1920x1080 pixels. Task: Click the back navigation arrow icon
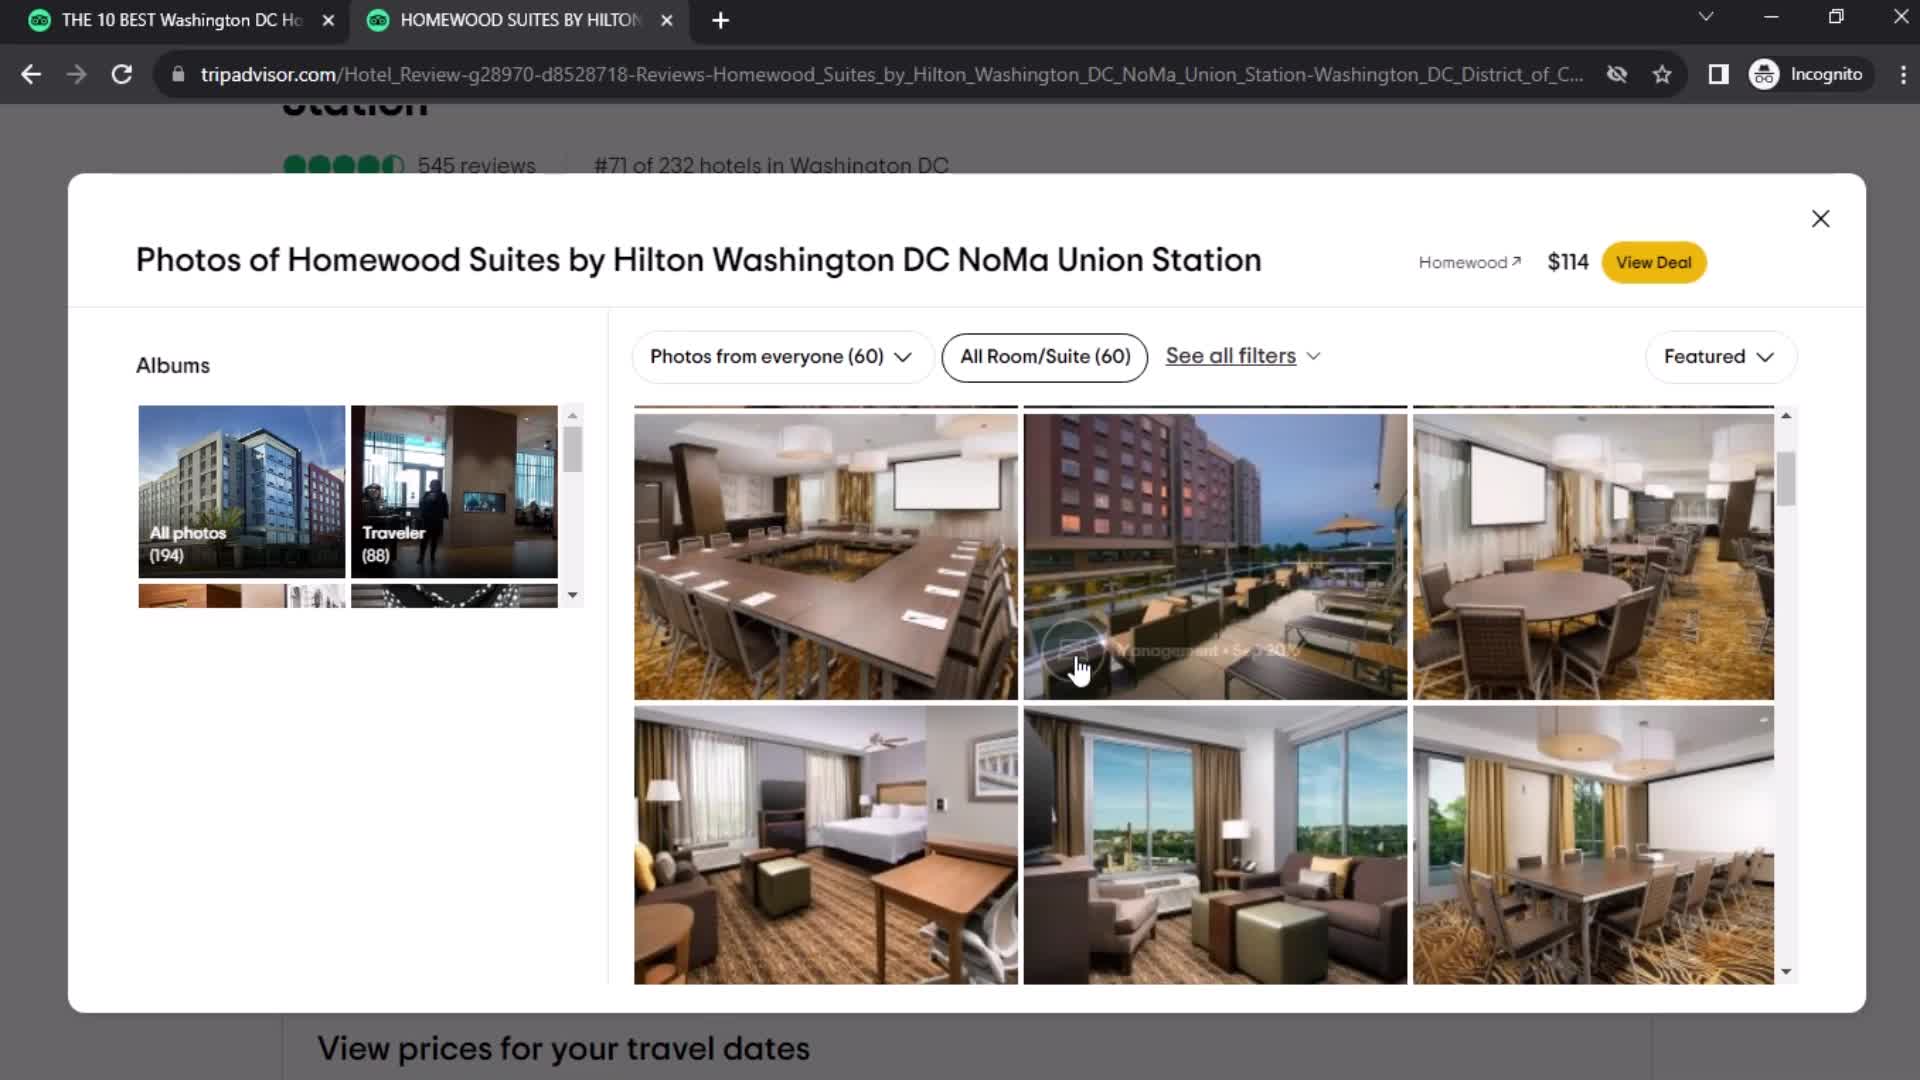30,74
